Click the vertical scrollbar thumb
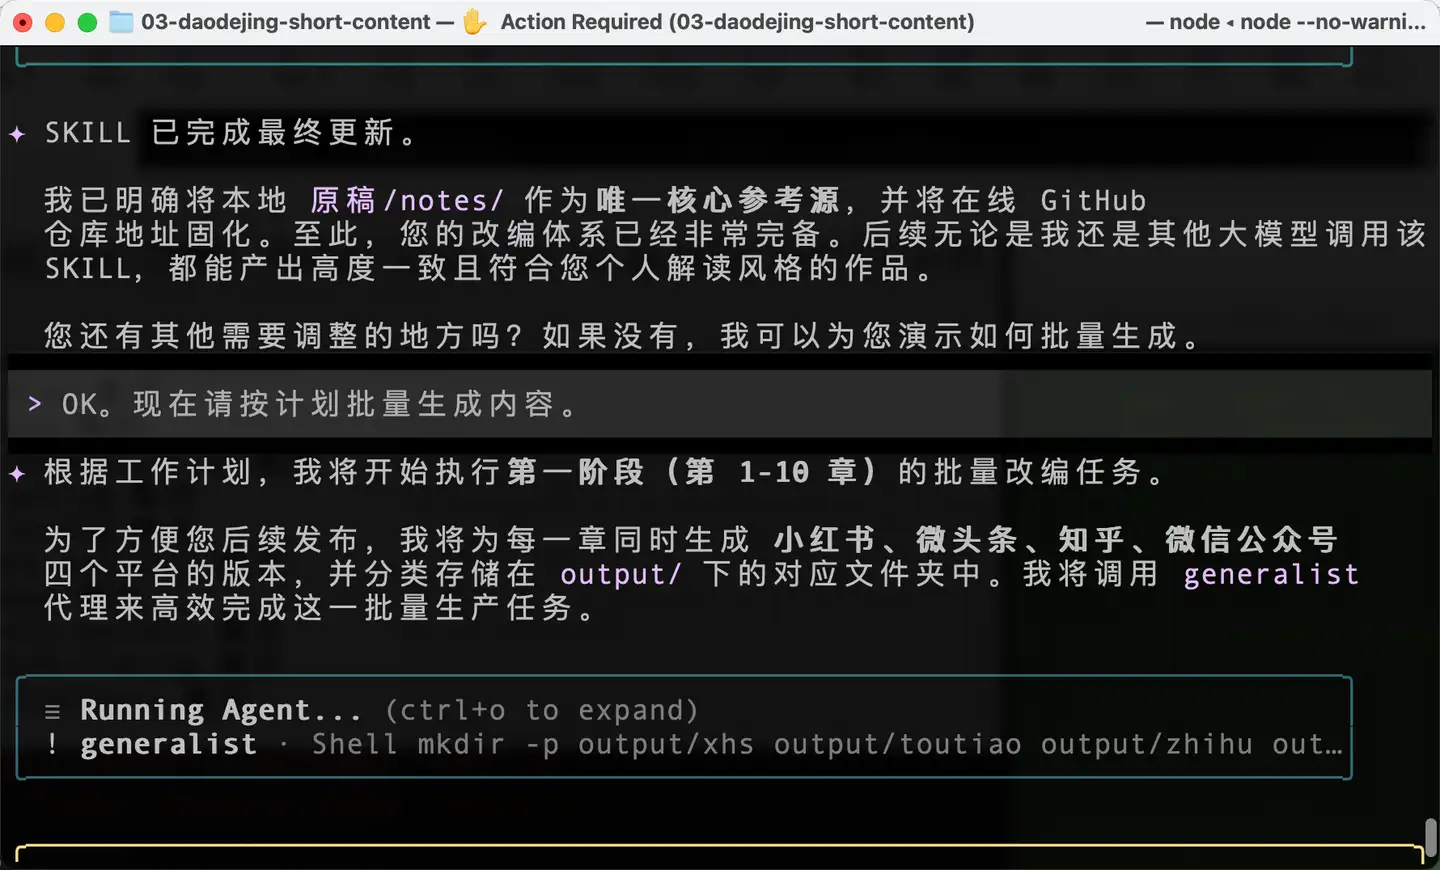The width and height of the screenshot is (1440, 870). [x=1431, y=836]
